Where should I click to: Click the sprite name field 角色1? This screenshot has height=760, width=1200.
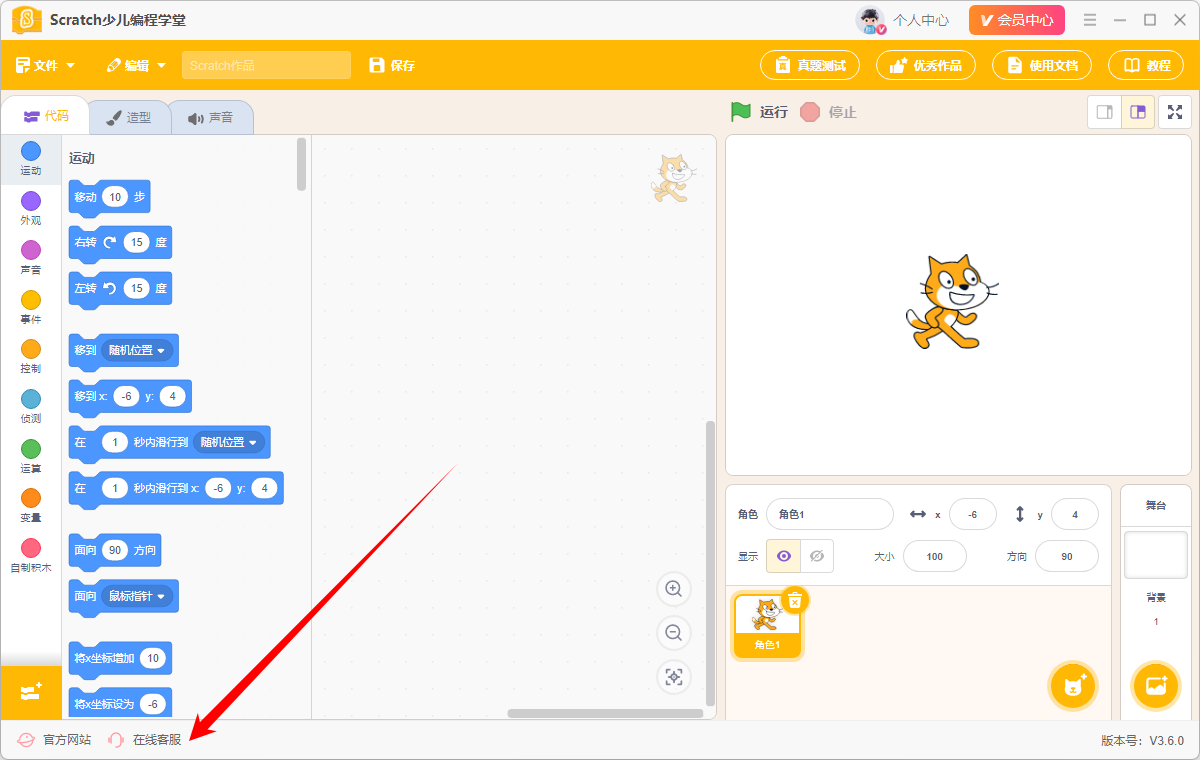830,514
